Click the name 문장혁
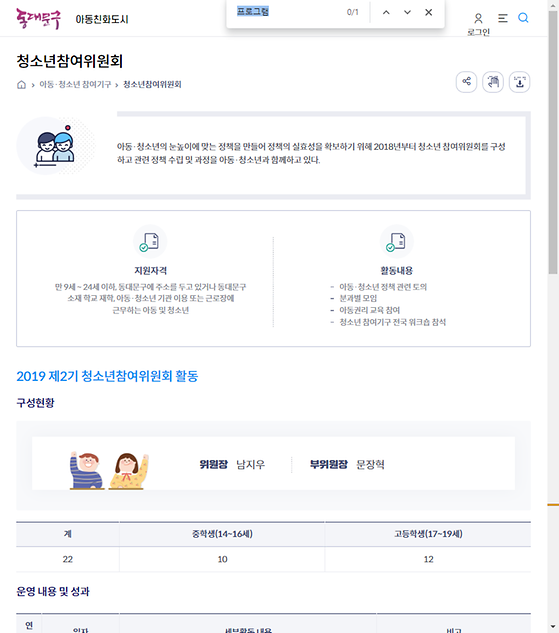The image size is (559, 633). click(370, 464)
